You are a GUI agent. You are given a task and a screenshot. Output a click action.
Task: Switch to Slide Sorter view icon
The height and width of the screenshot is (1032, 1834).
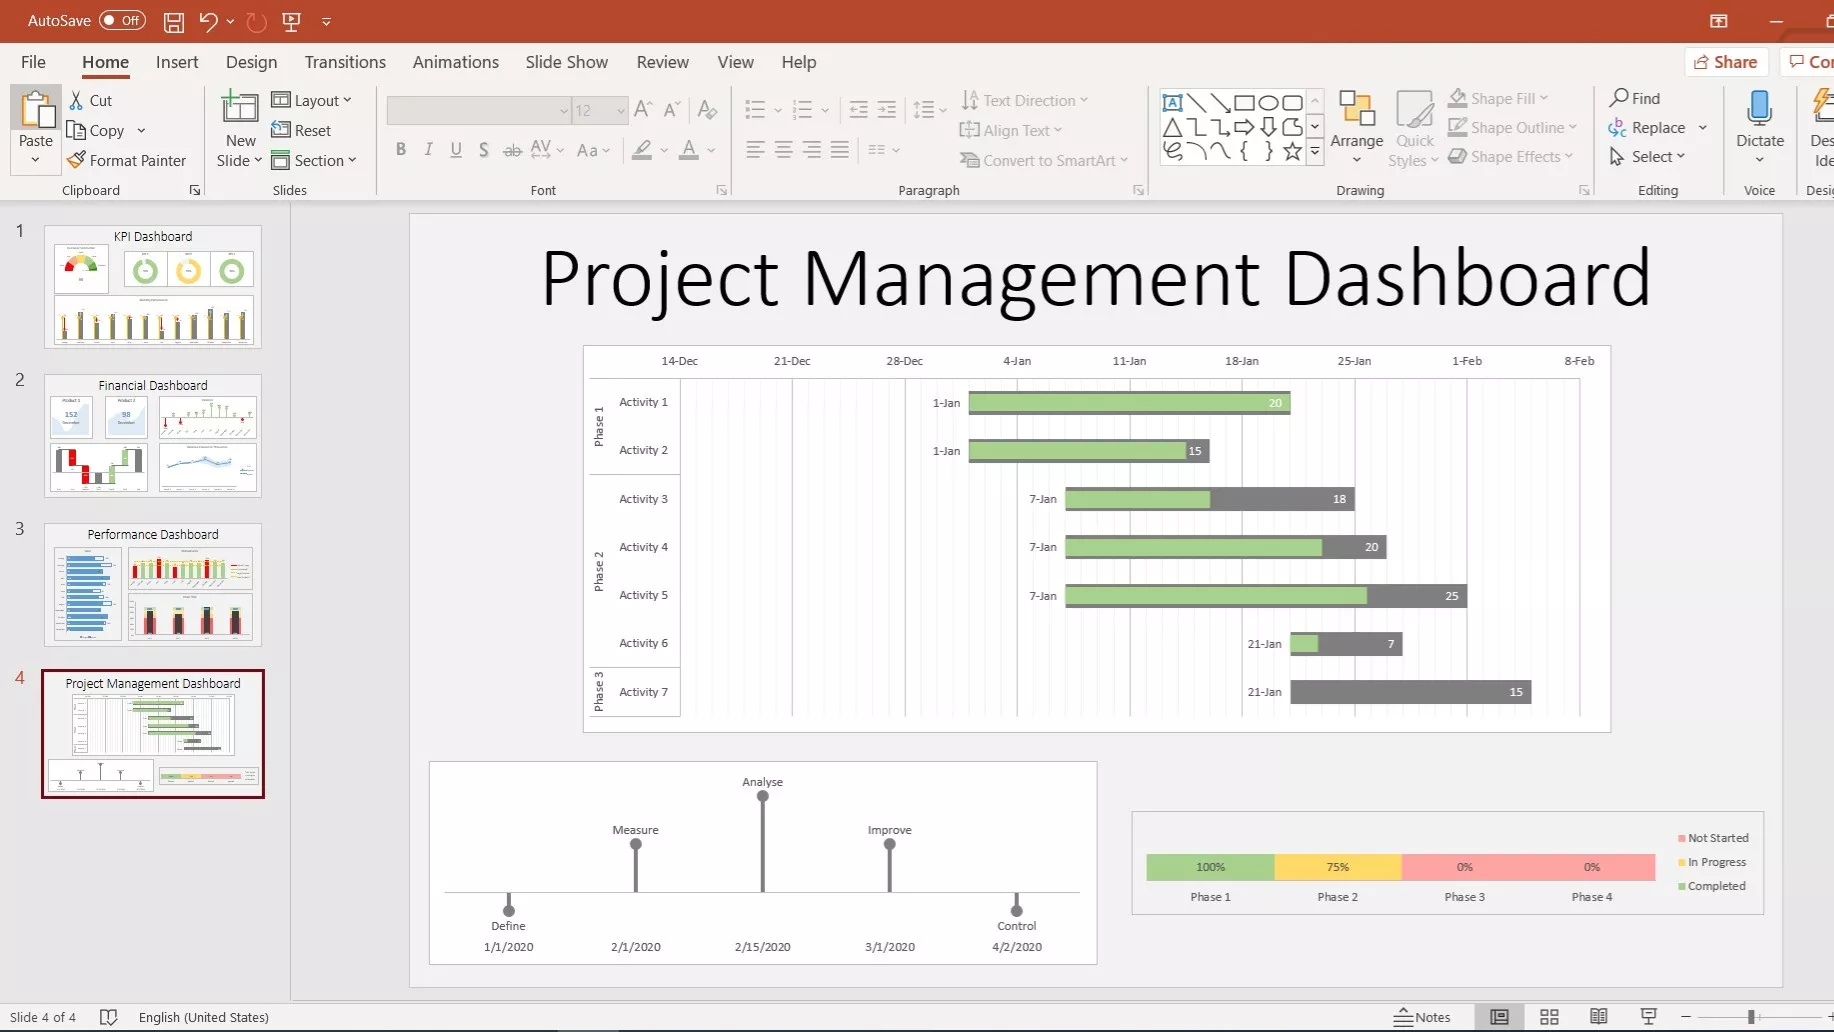(x=1549, y=1017)
